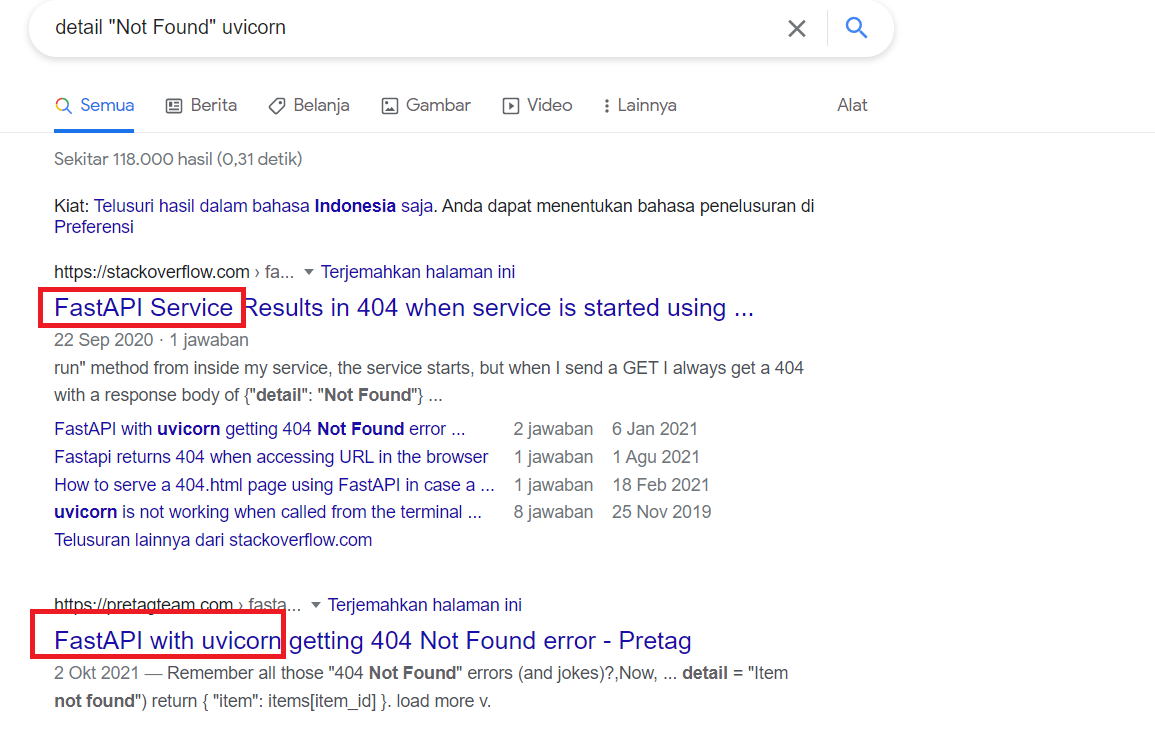Click the blue magnifier search icon
Viewport: 1155px width, 744px height.
[x=856, y=28]
